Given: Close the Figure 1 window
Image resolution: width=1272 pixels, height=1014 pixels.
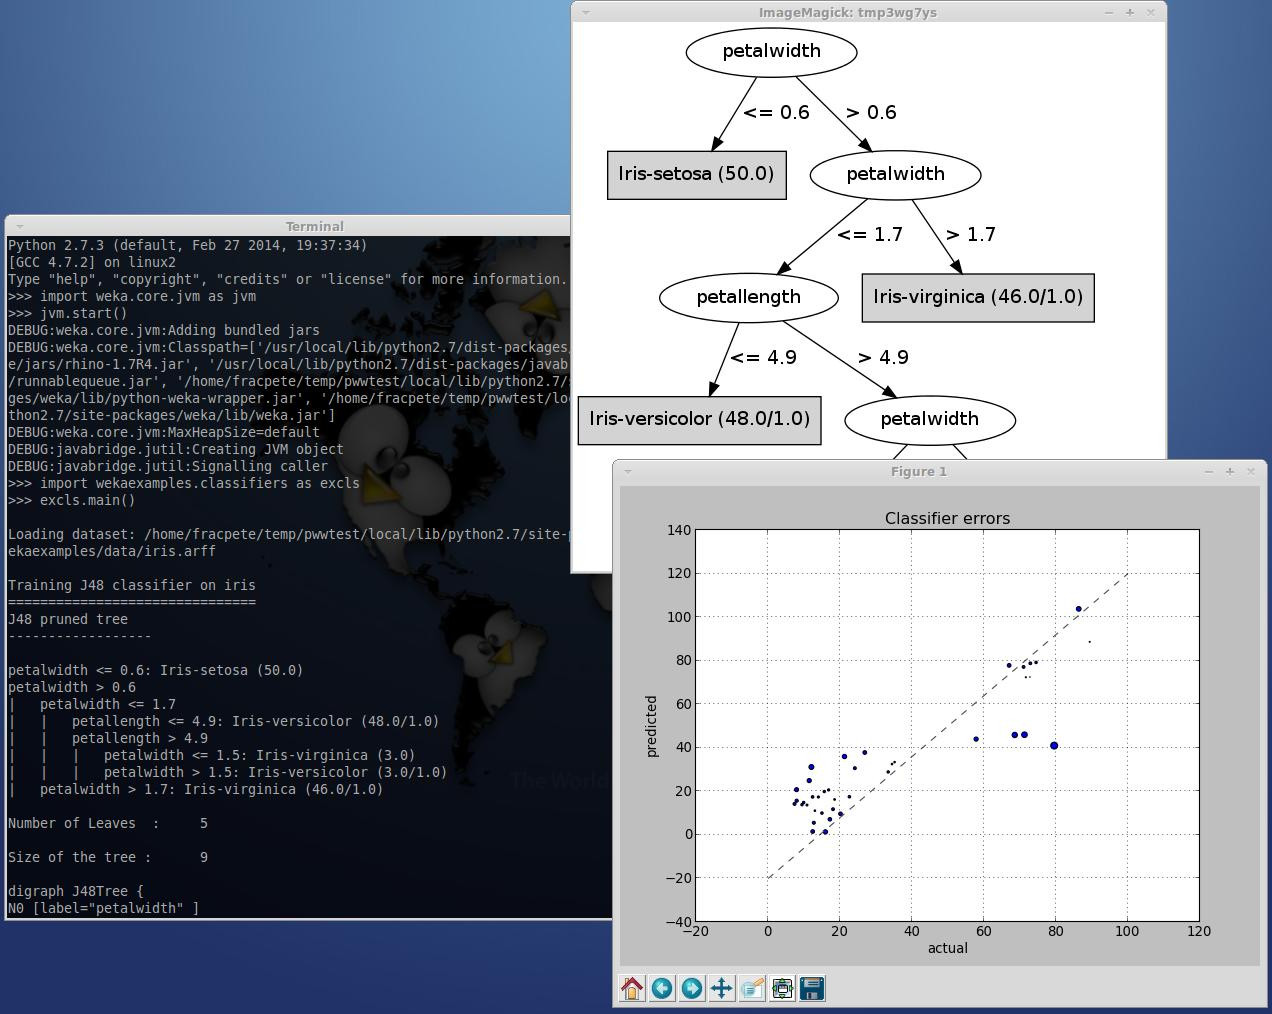Looking at the screenshot, I should pos(1250,471).
